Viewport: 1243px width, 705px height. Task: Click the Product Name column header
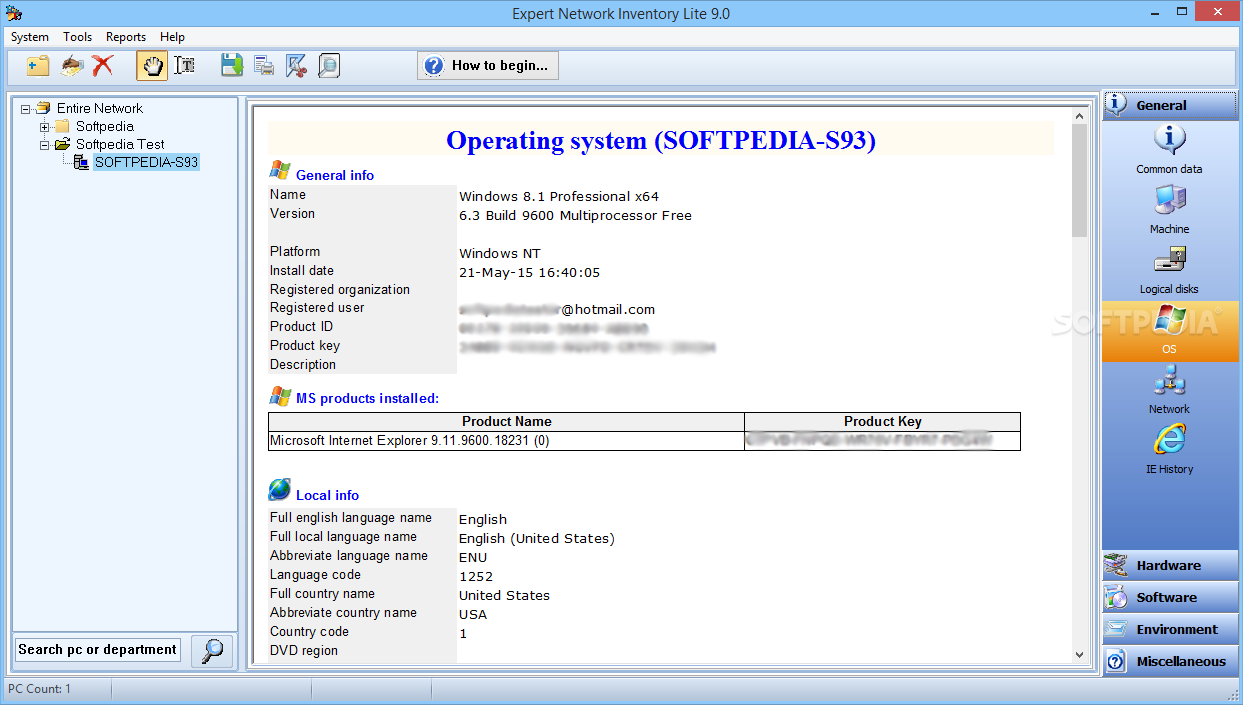[x=507, y=422]
